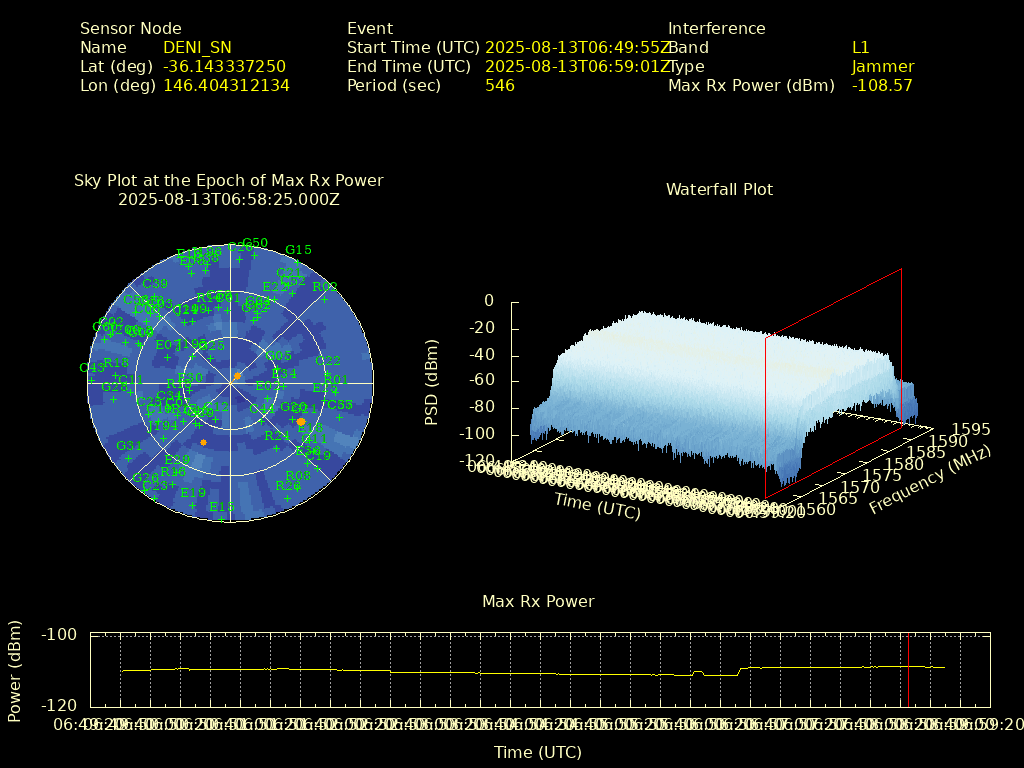Click the G22 satellite marker

328,361
